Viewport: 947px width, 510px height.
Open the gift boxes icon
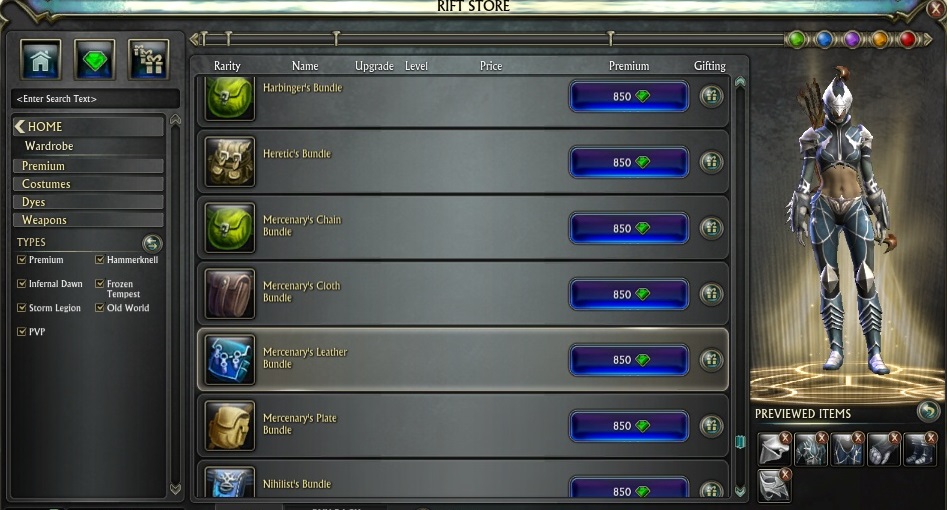[x=149, y=59]
